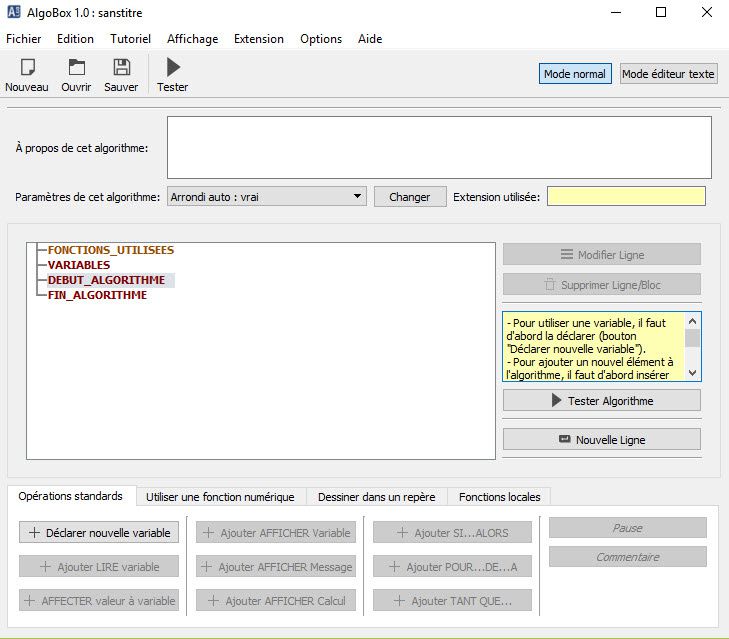Click the Commentaire button
Viewport: 729px width, 639px height.
pos(628,557)
